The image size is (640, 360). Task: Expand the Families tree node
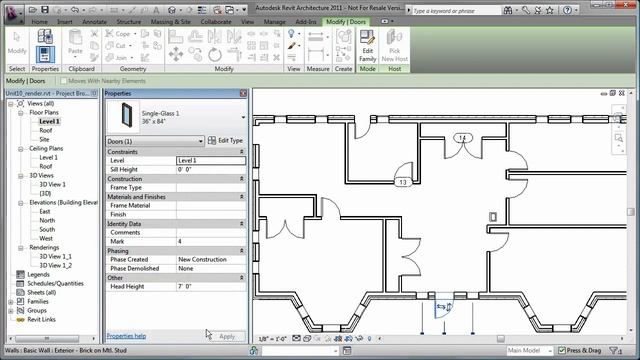coord(11,302)
